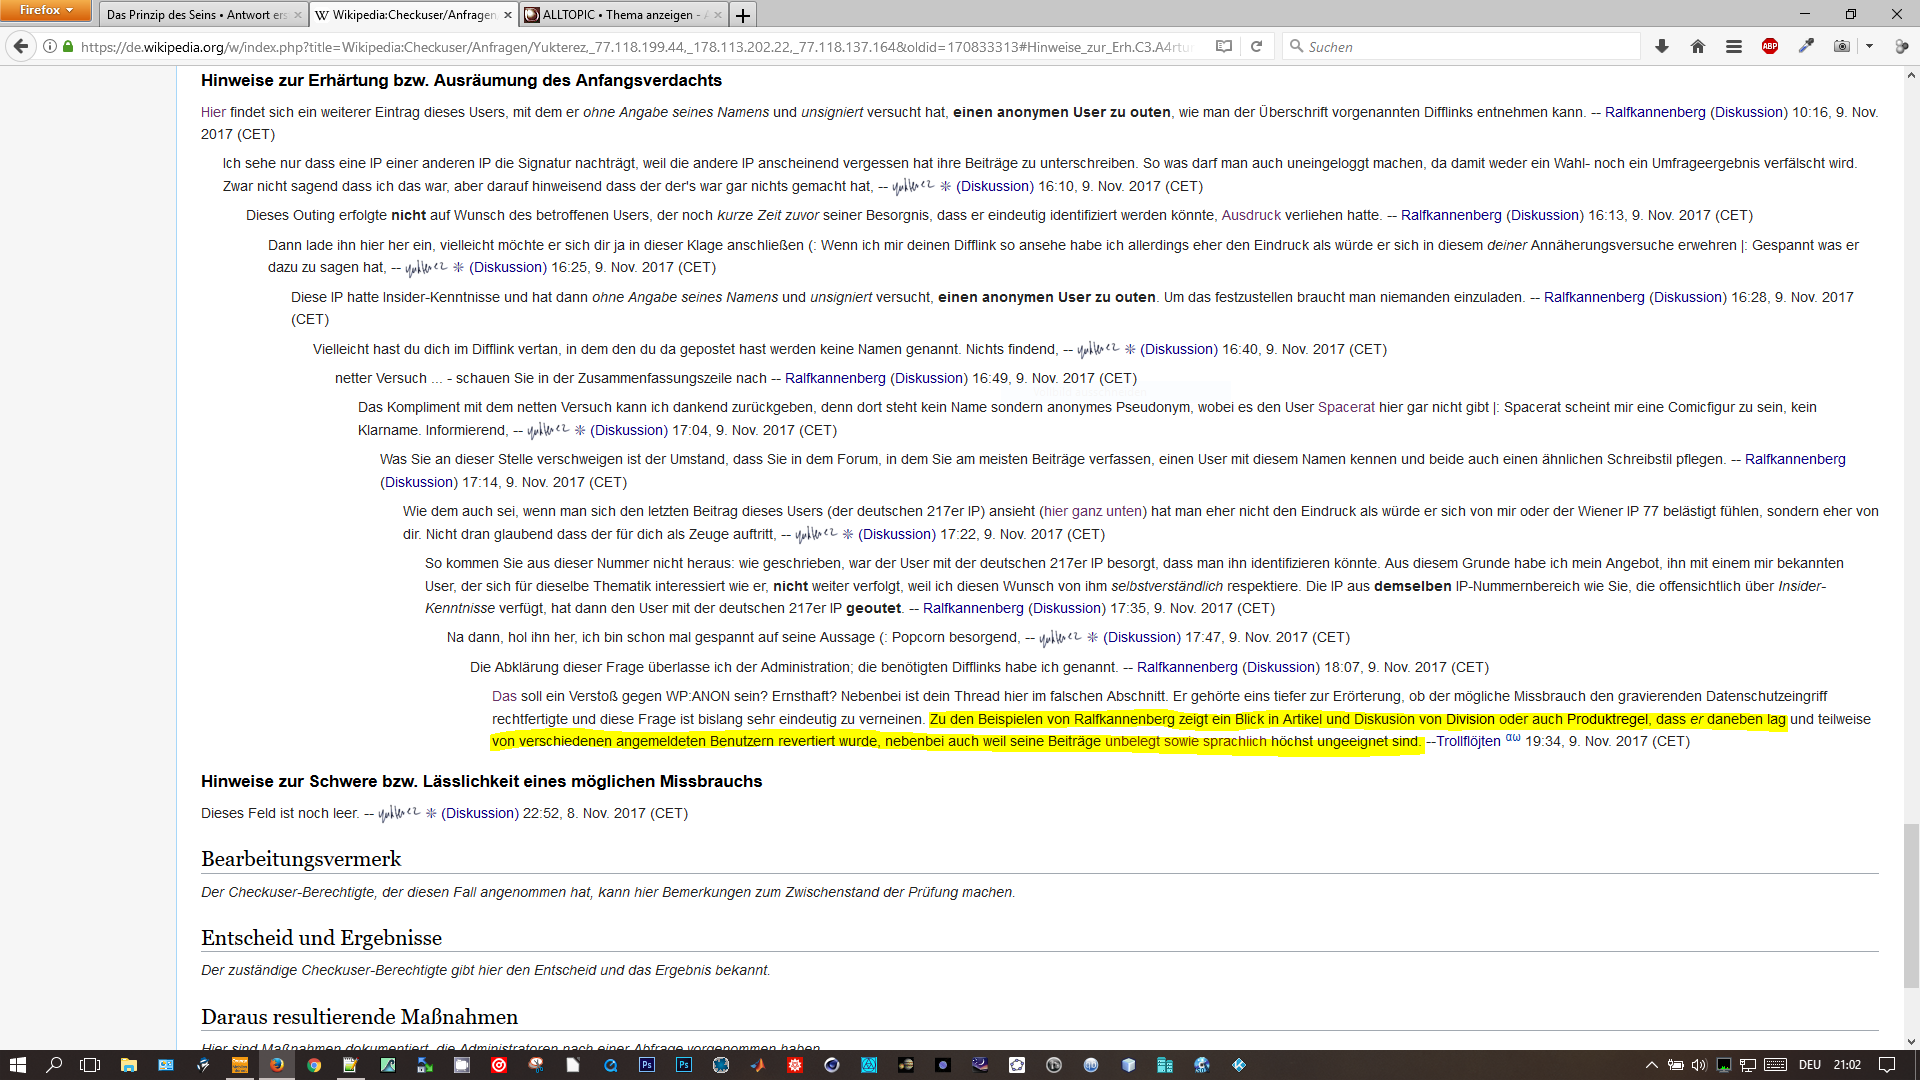Open the downloads arrow icon
The image size is (1920, 1080).
tap(1662, 46)
